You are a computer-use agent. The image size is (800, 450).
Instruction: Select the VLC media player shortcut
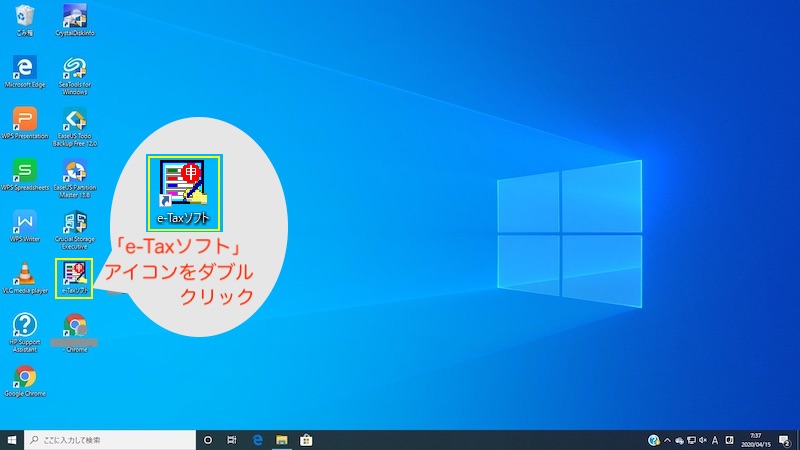[x=24, y=278]
